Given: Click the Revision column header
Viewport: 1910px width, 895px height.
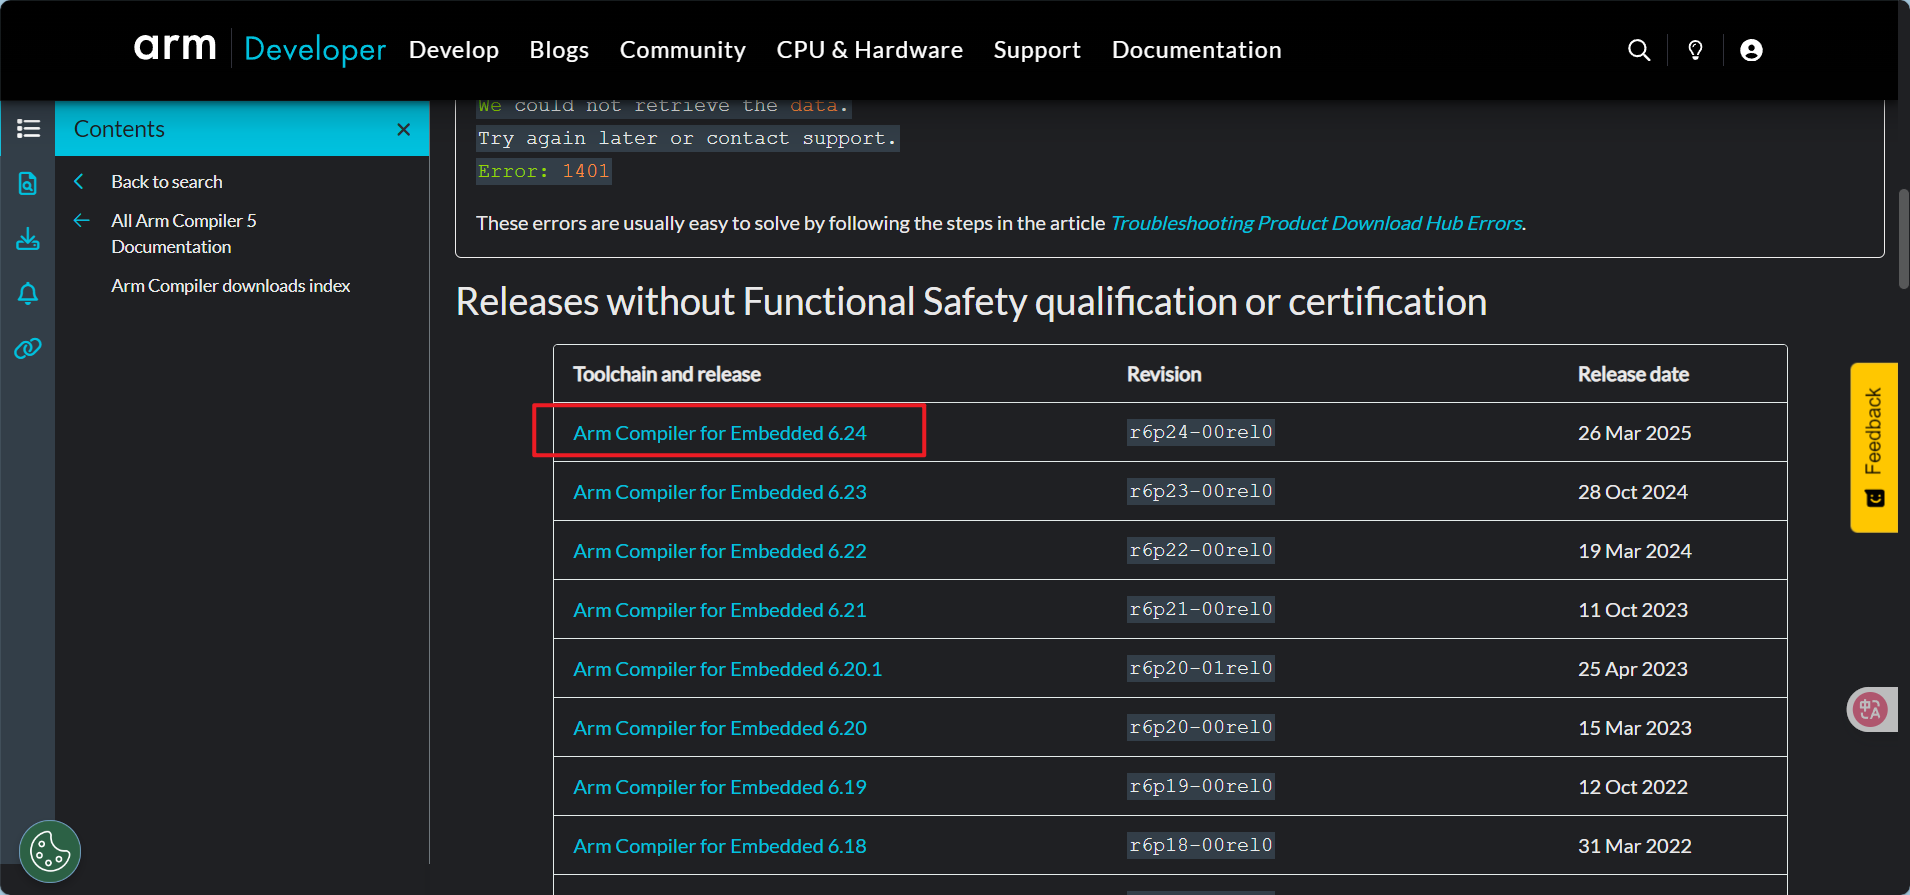Looking at the screenshot, I should [x=1164, y=374].
